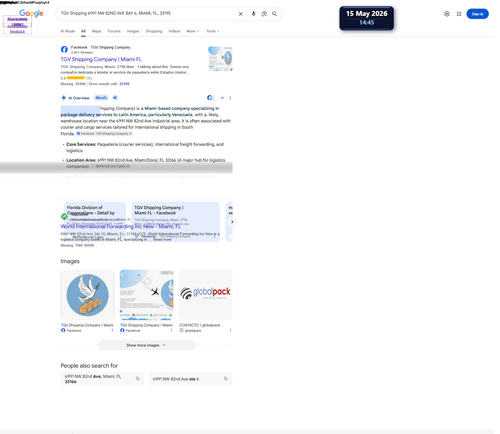
Task: Switch to the Shopping tab
Action: (x=154, y=31)
